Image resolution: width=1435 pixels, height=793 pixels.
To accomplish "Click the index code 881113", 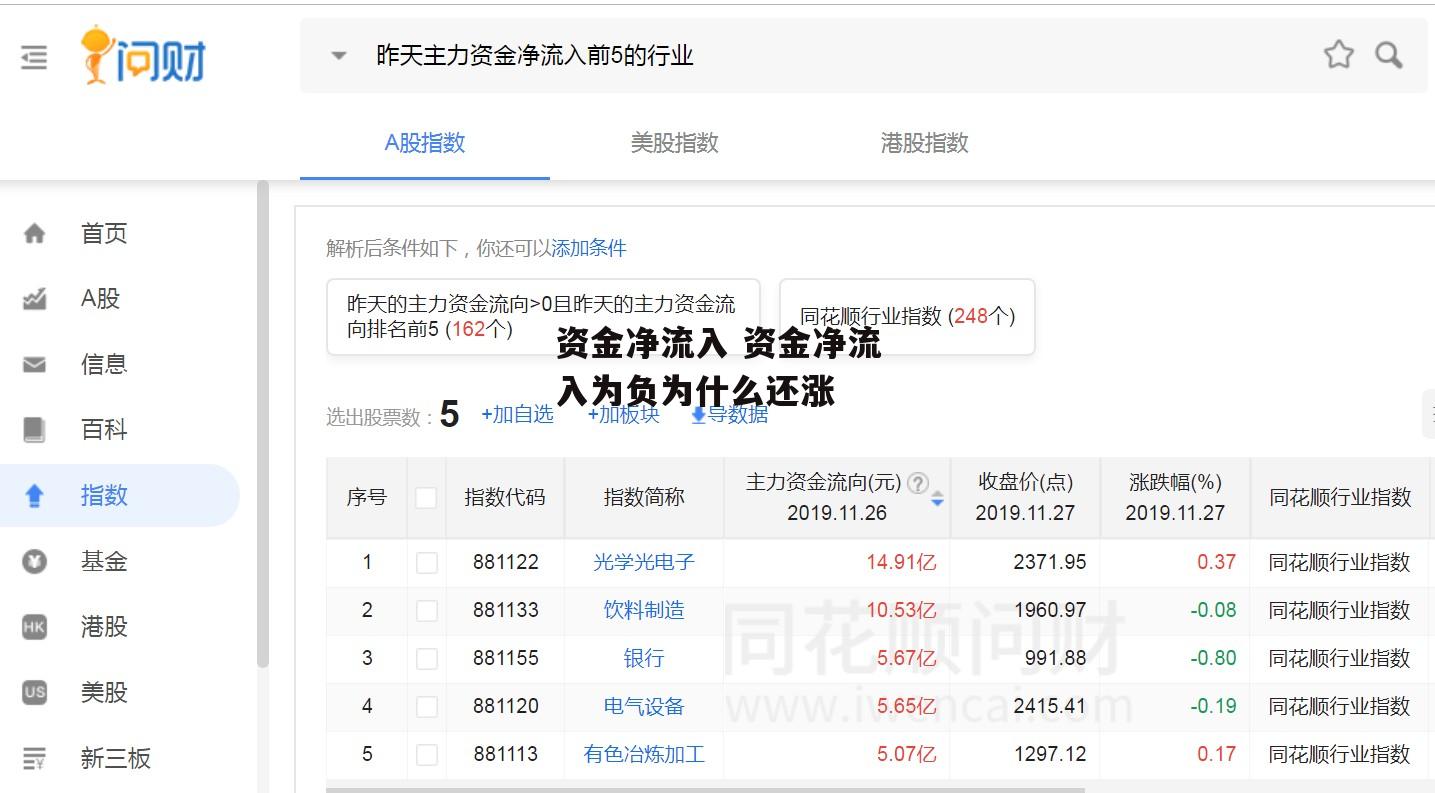I will (x=505, y=755).
